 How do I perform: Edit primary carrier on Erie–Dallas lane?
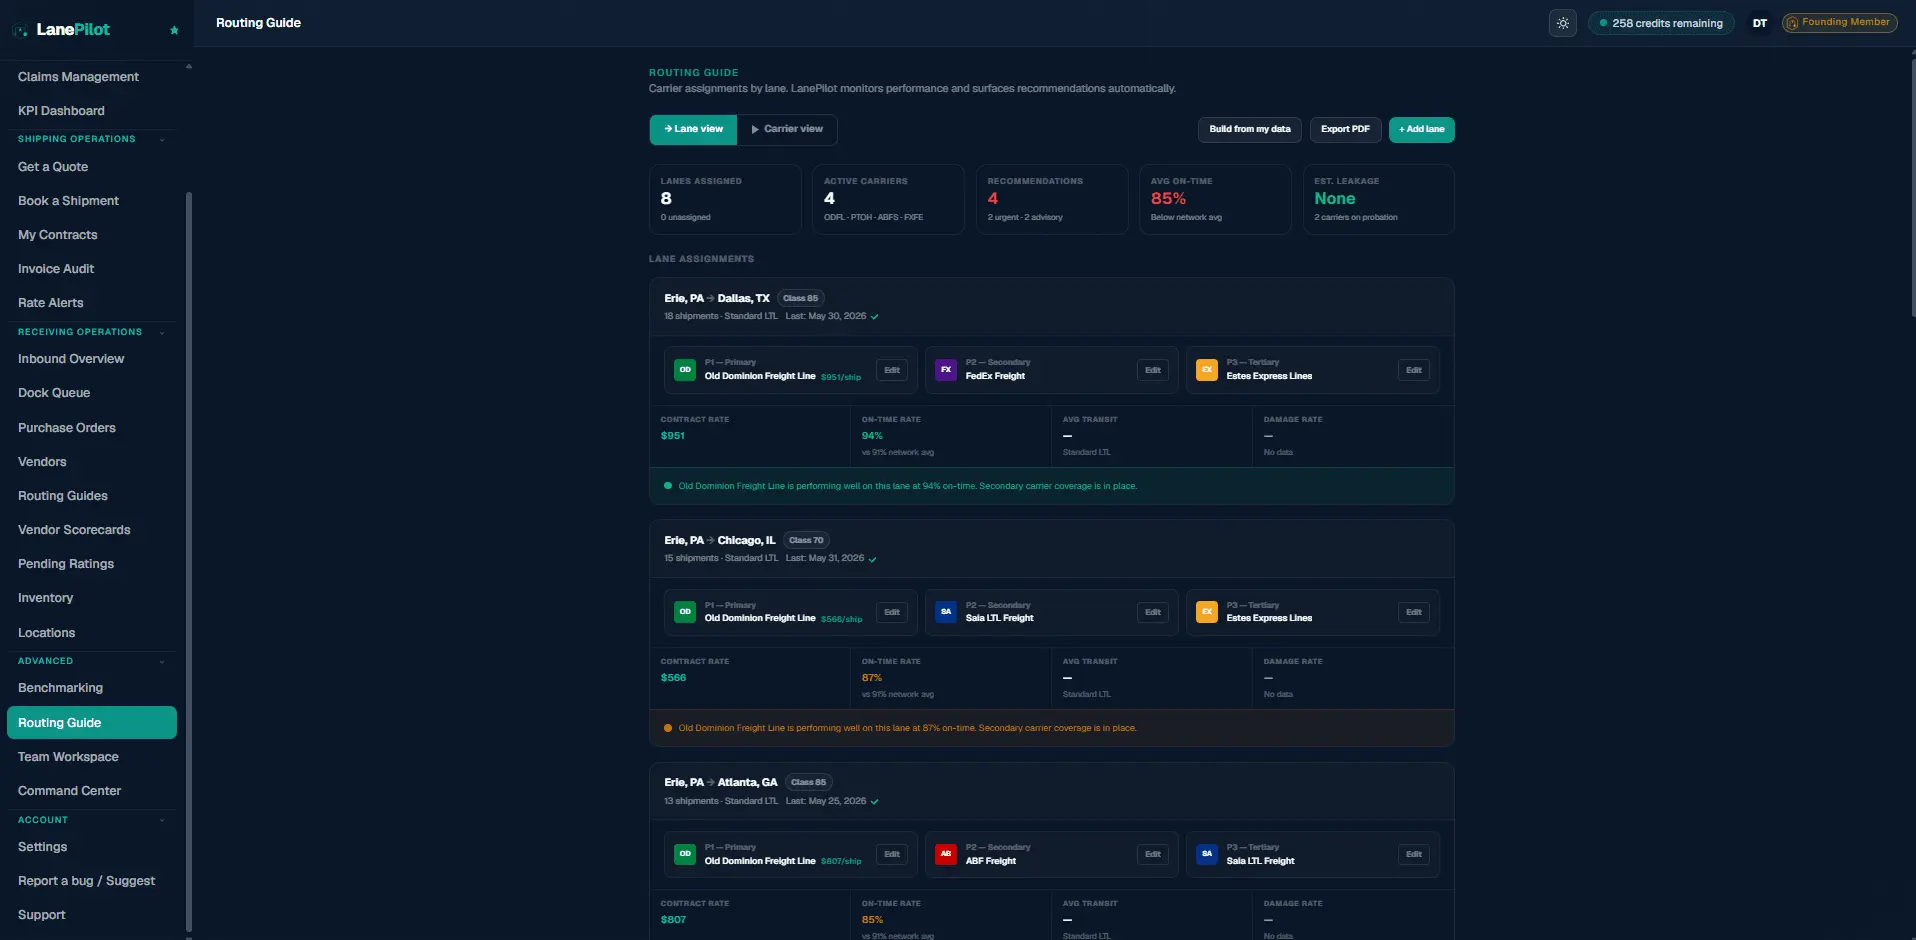(x=892, y=370)
